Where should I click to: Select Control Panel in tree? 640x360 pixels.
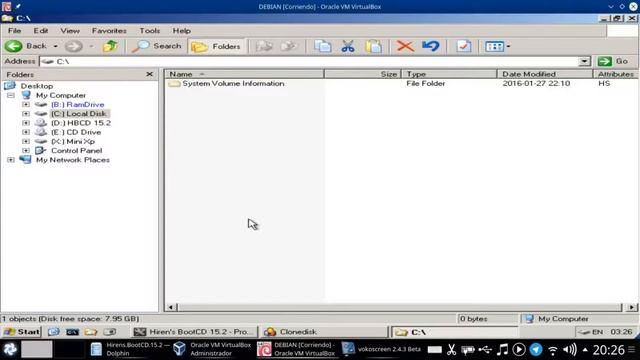pos(76,151)
